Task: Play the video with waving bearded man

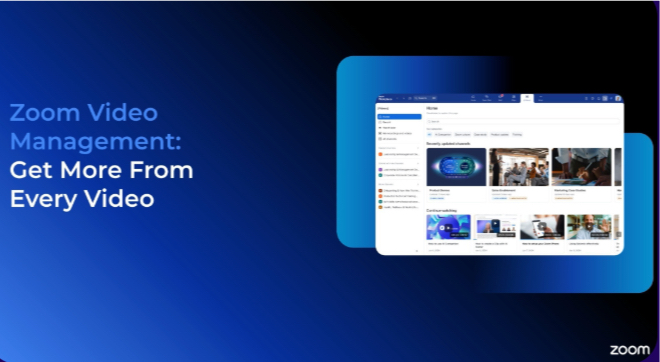Action: point(589,227)
